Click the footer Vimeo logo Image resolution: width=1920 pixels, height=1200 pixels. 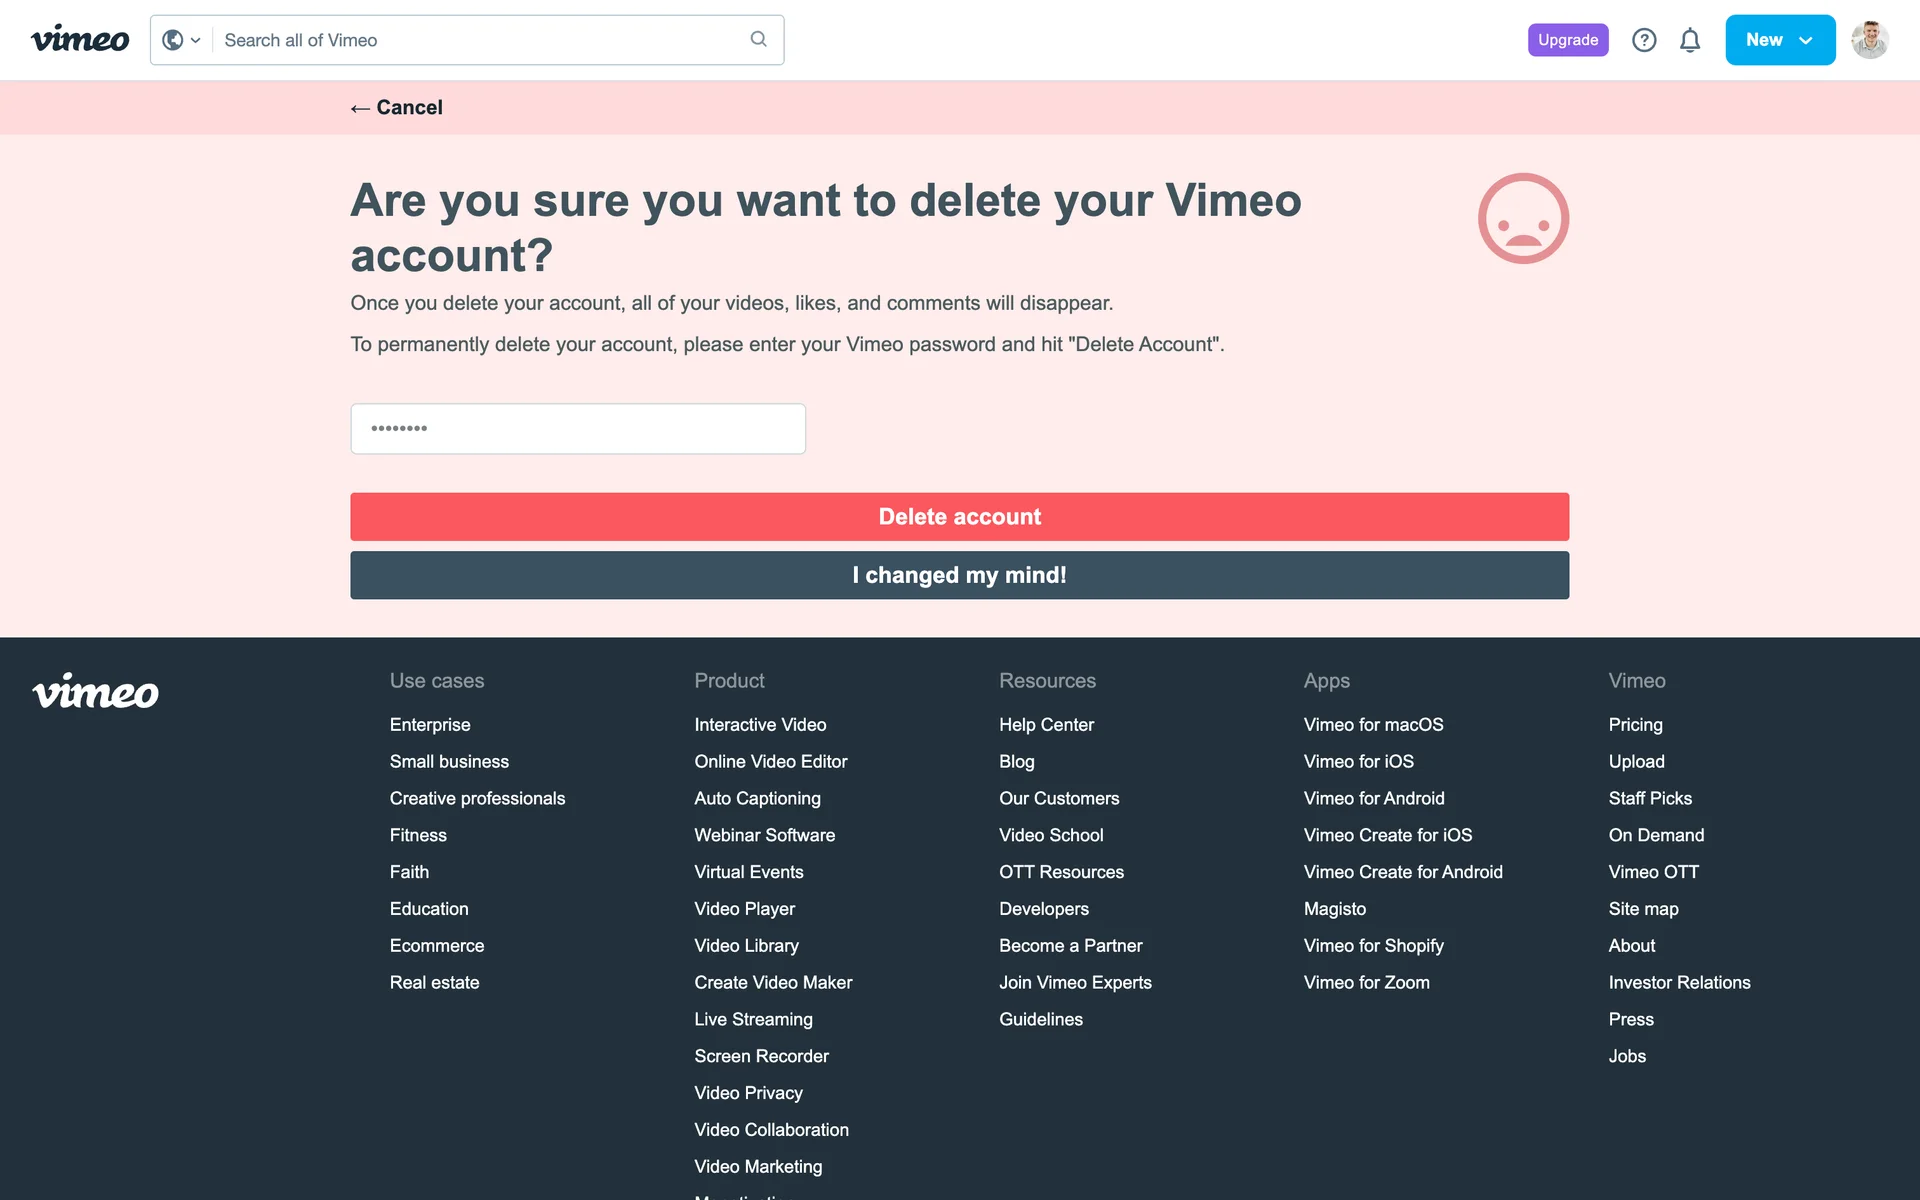click(96, 692)
